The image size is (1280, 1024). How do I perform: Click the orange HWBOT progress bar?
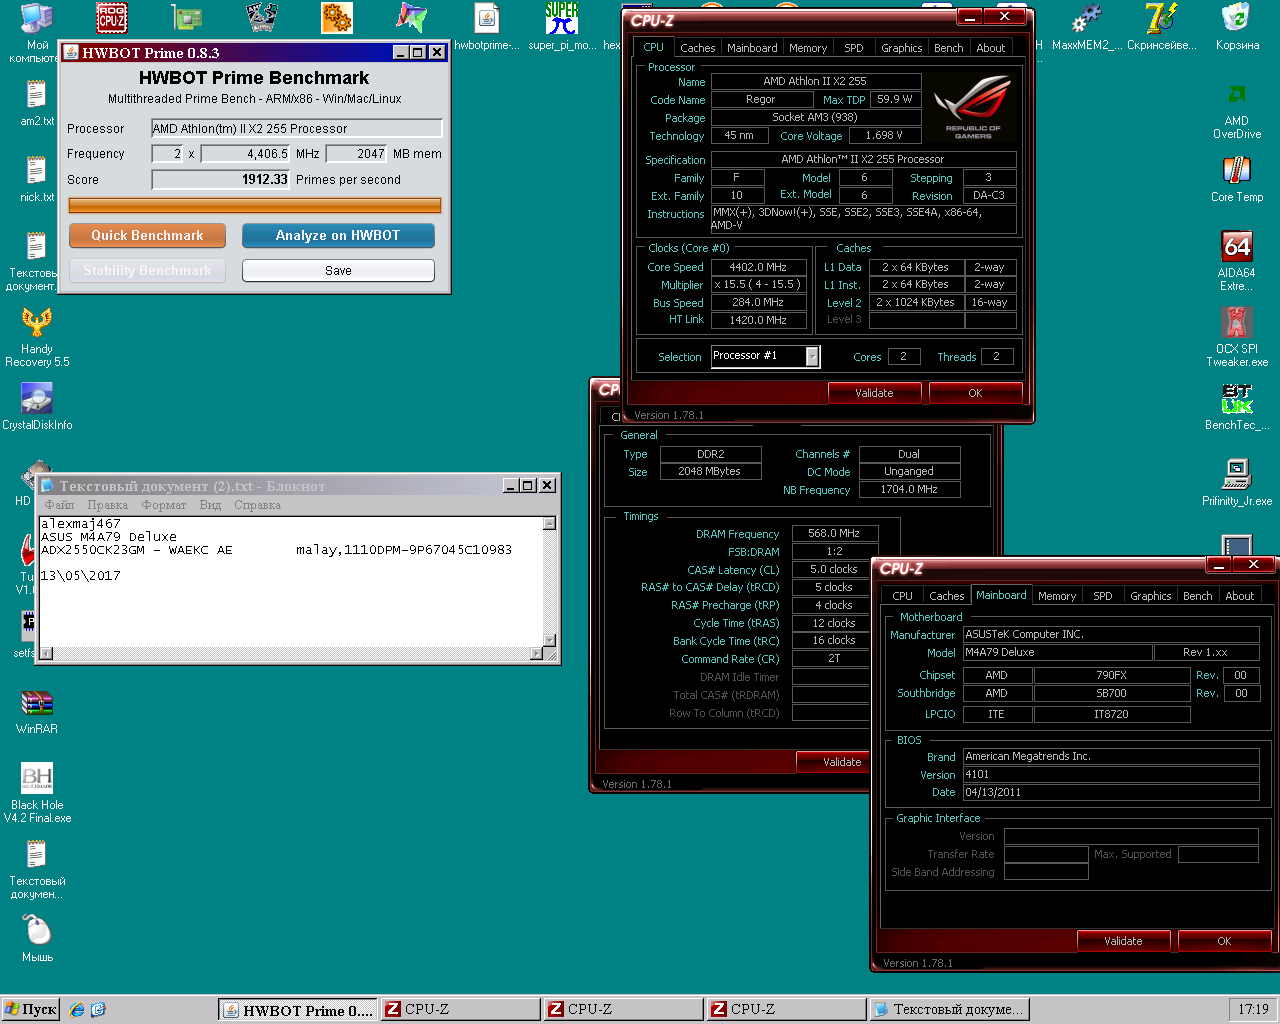coord(254,206)
